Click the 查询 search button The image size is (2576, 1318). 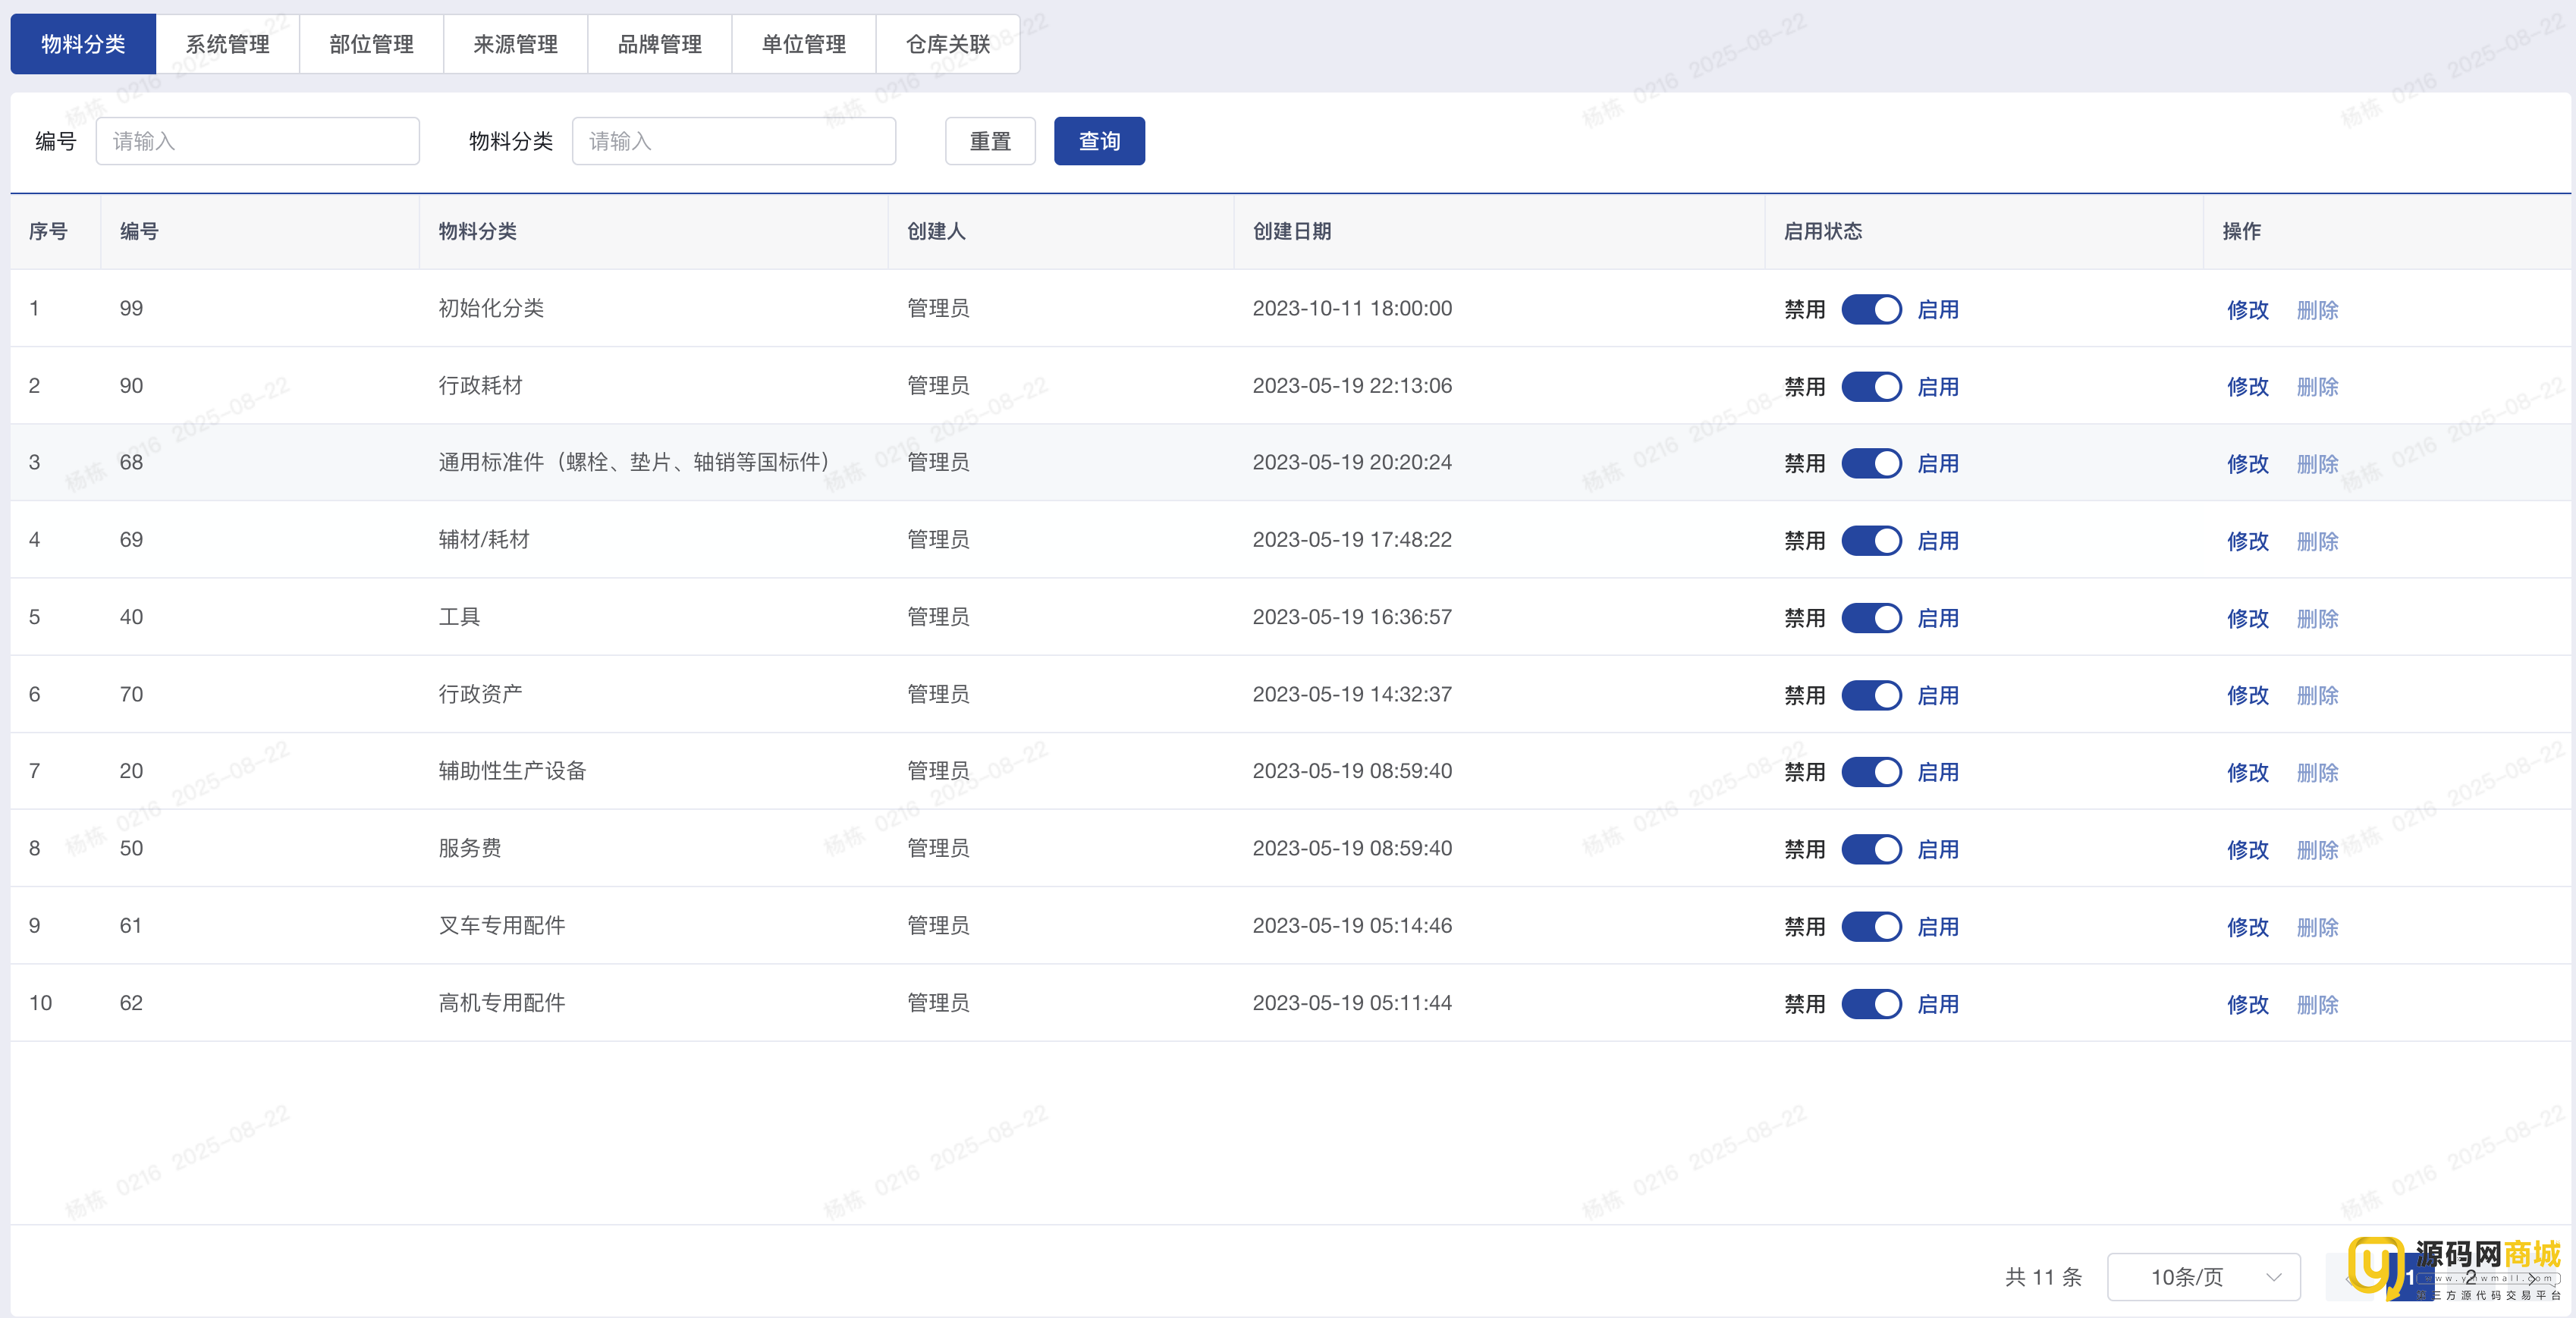1098,141
